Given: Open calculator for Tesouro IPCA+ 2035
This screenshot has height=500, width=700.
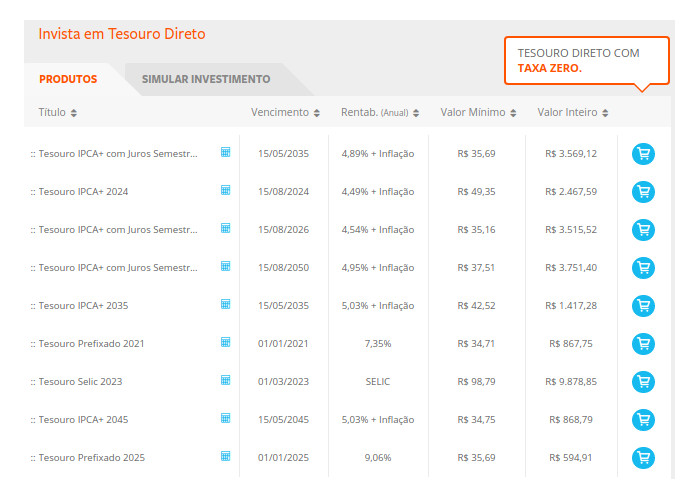Looking at the screenshot, I should tap(226, 304).
